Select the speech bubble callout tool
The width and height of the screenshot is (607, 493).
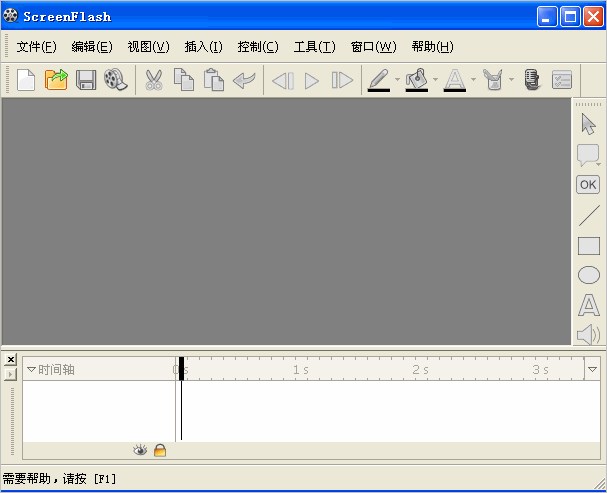coord(588,155)
